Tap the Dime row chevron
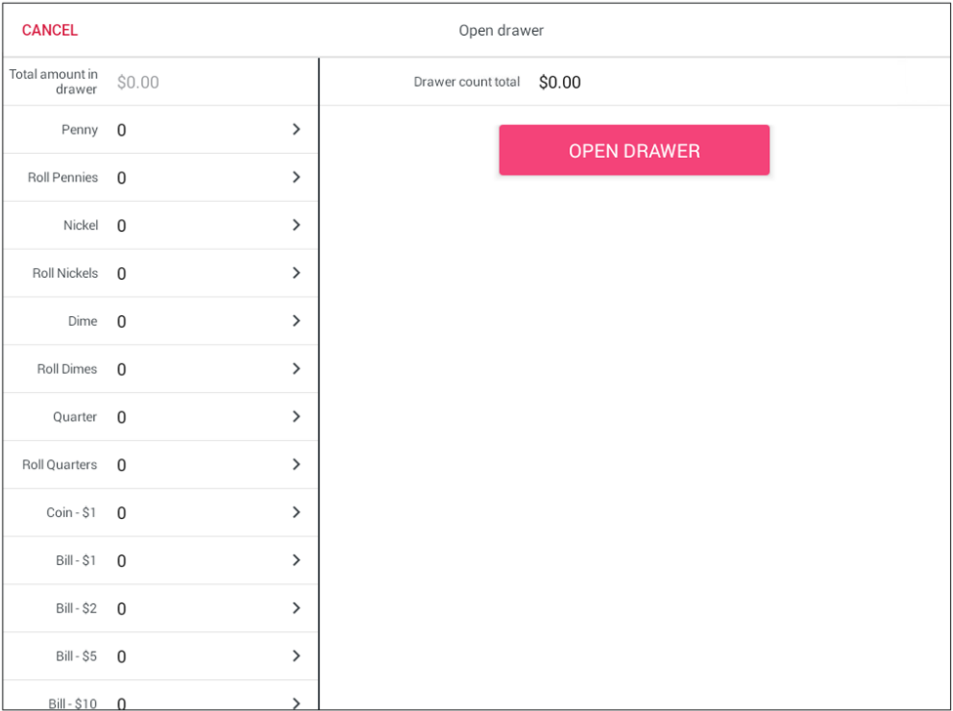Screen dimensions: 953x711 click(x=296, y=321)
